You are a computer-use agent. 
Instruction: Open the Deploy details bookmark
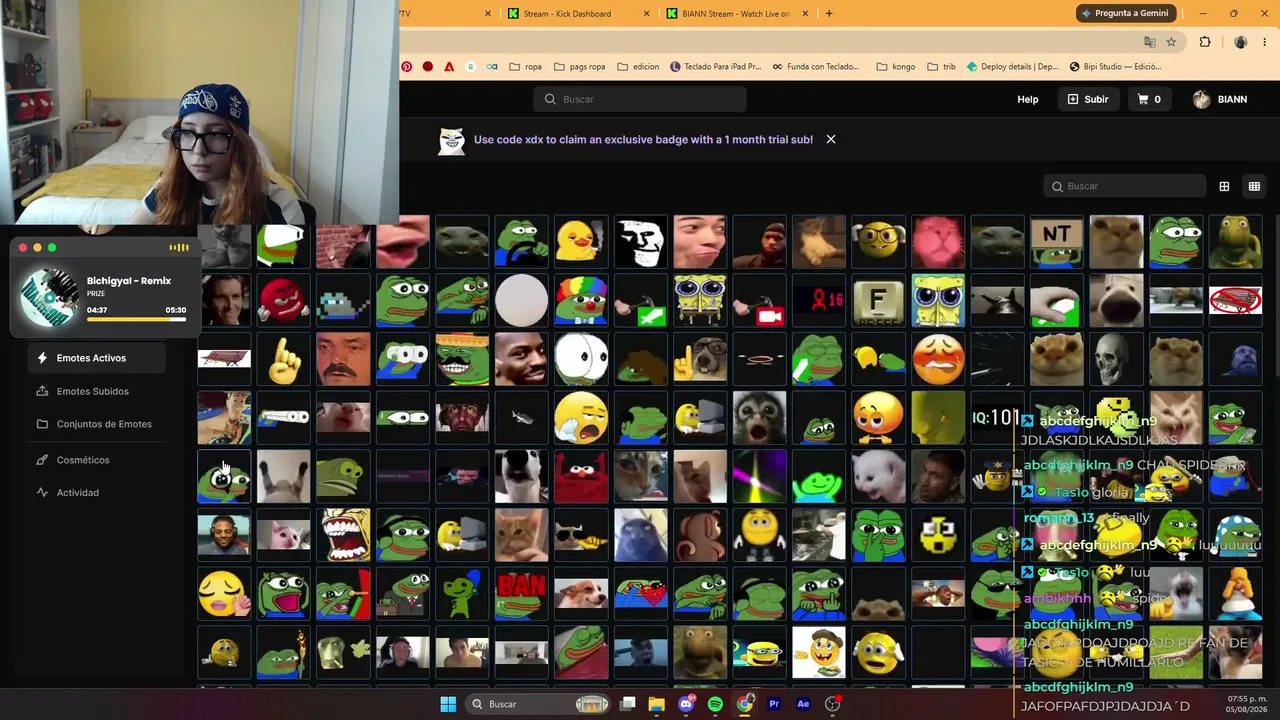(1012, 67)
